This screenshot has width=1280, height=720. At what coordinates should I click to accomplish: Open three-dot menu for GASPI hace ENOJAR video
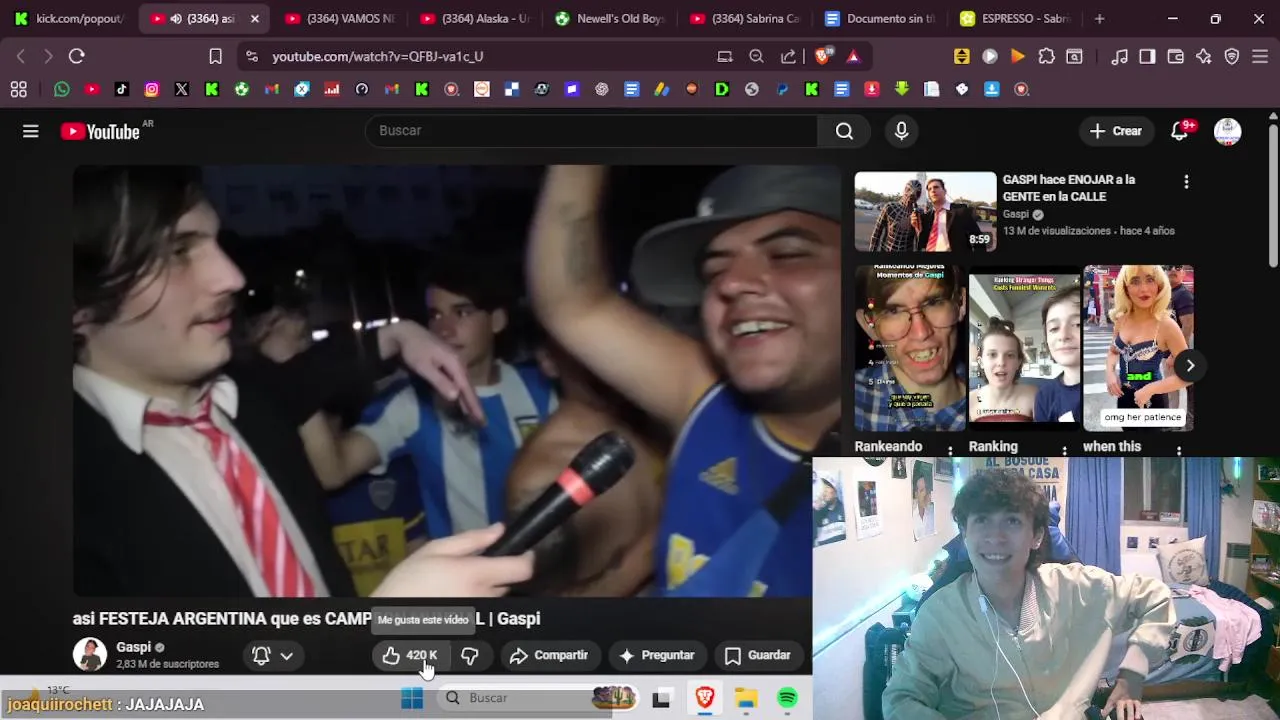(1186, 182)
